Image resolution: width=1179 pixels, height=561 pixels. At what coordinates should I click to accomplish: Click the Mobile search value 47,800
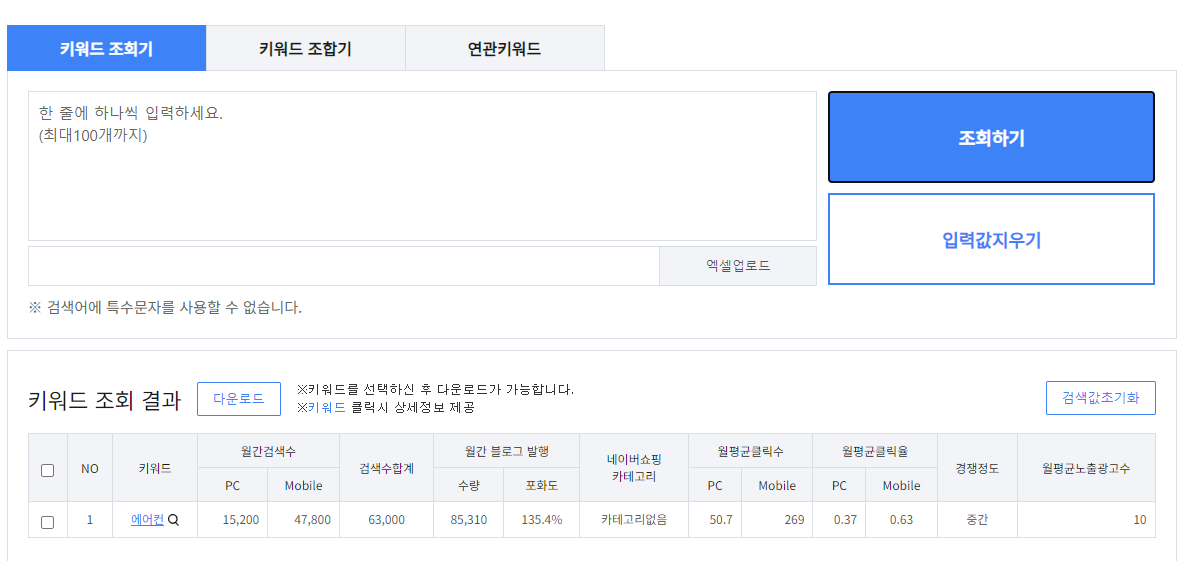point(311,520)
